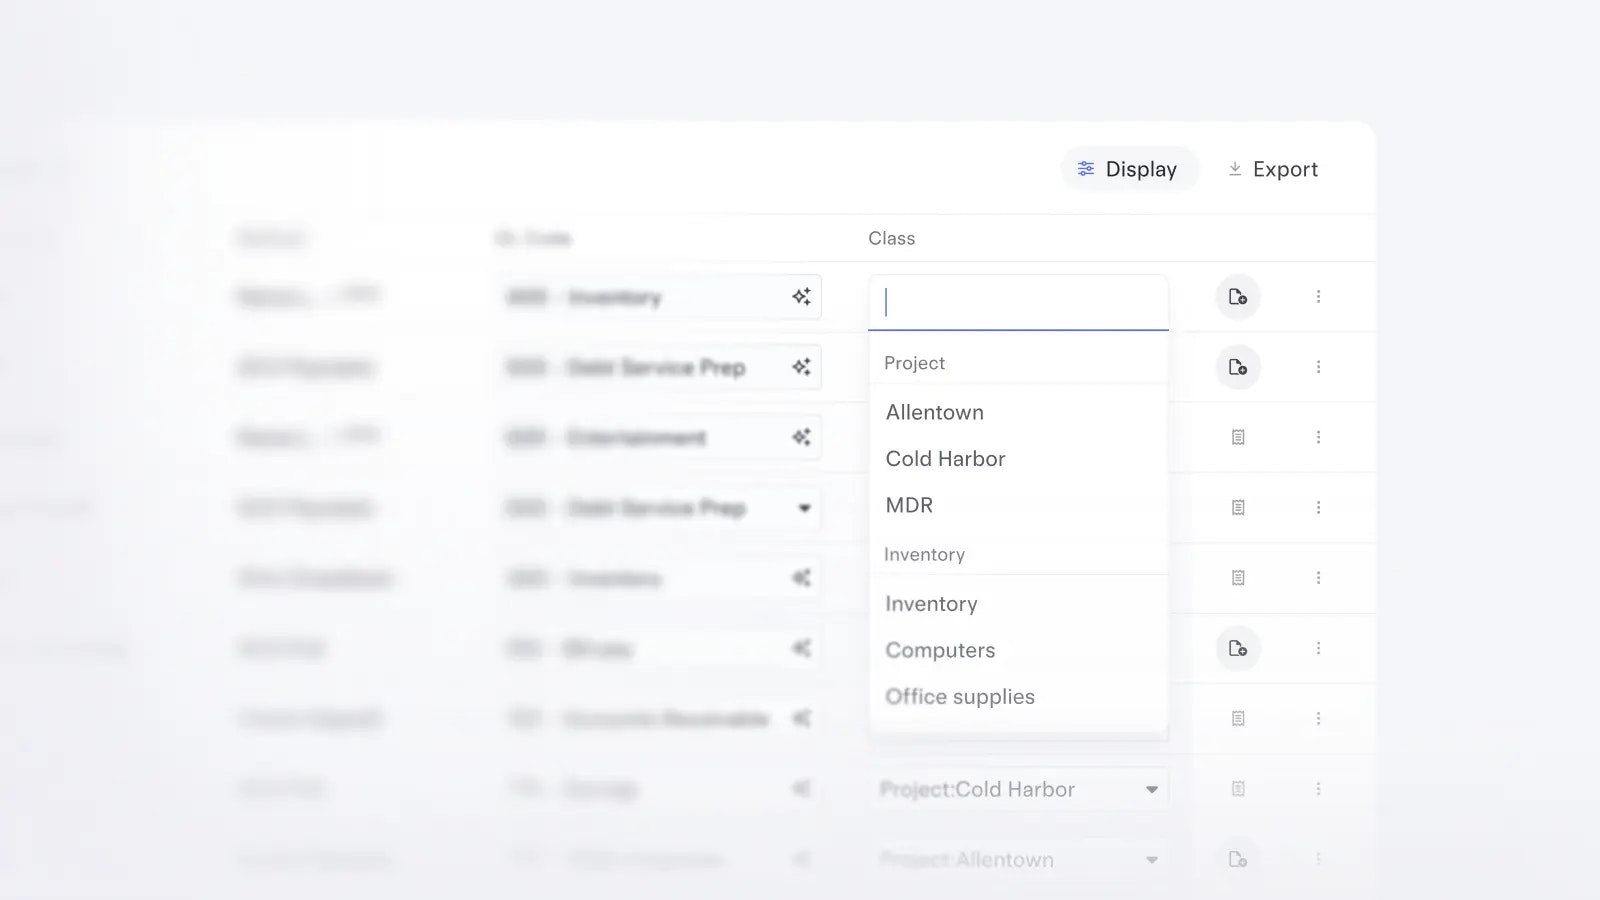Click the Class column header
1600x900 pixels.
point(891,238)
